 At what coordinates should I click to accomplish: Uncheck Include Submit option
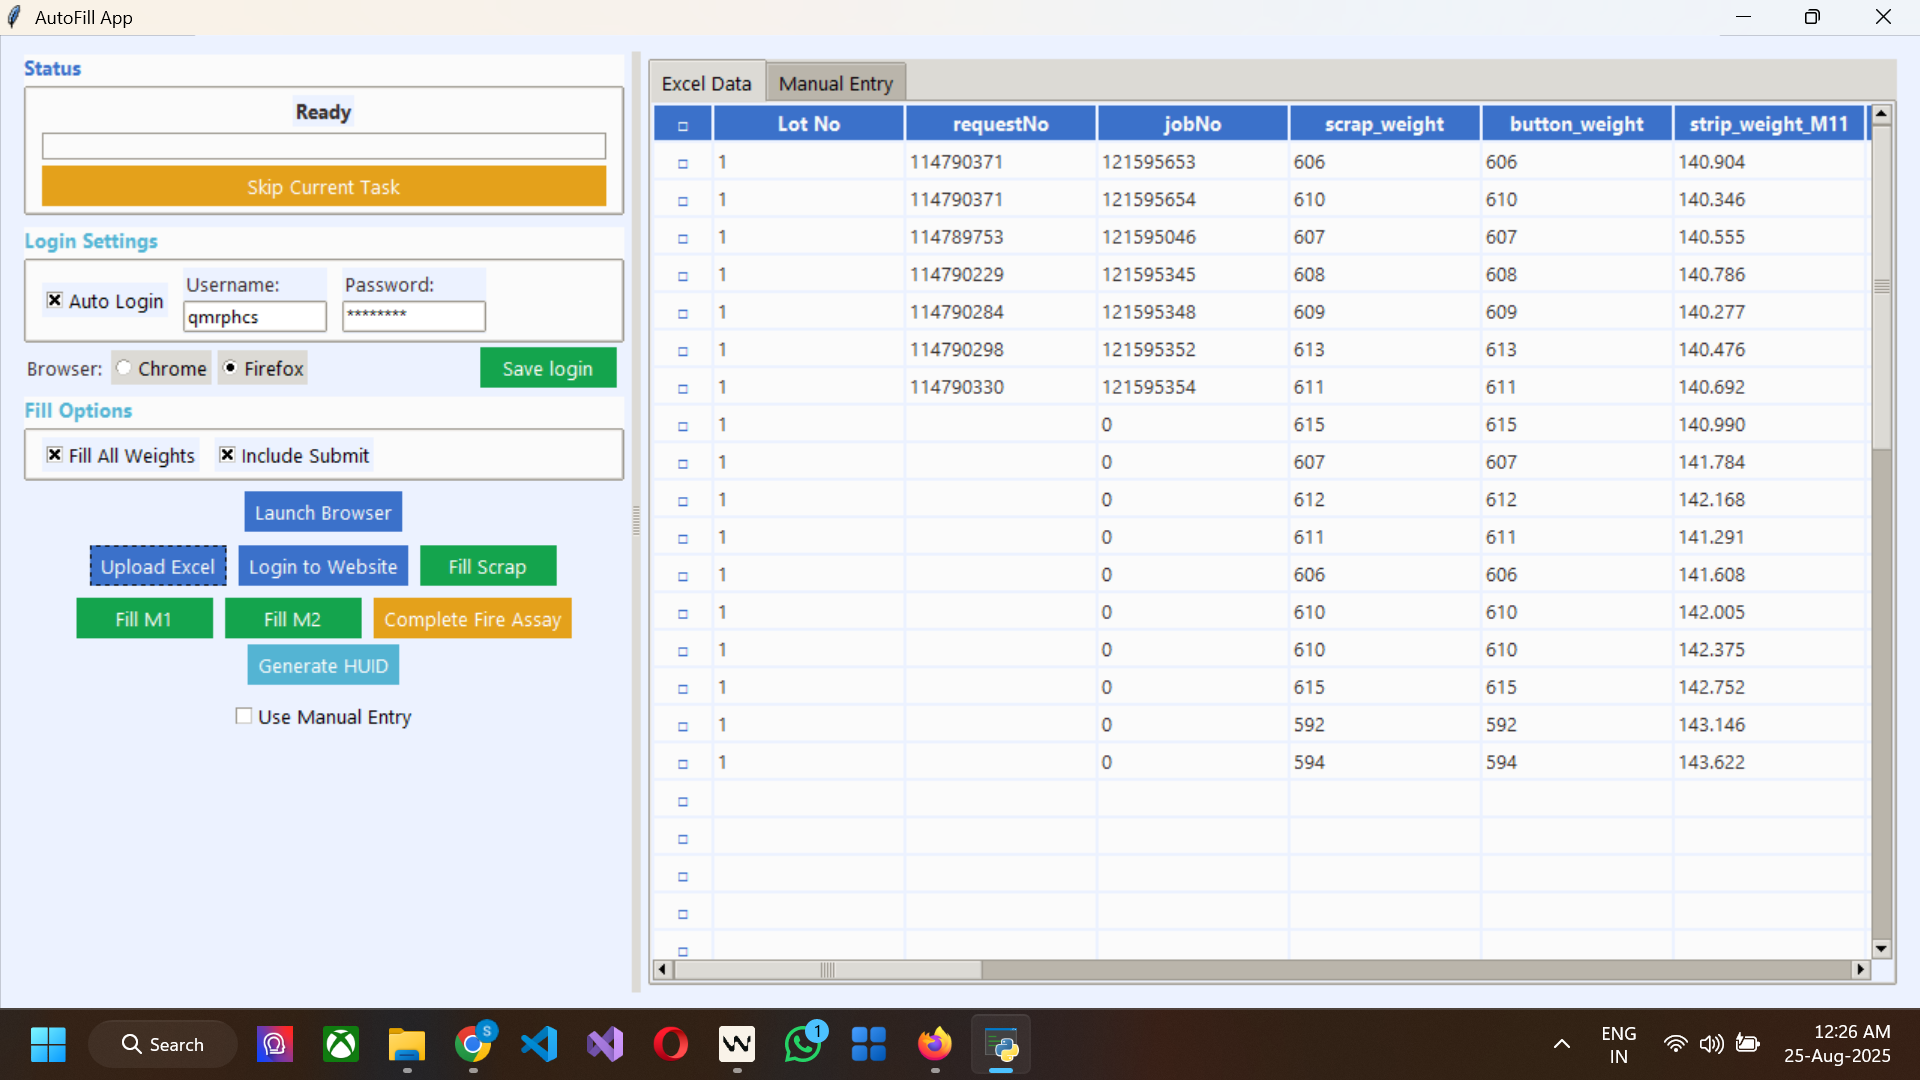(227, 454)
